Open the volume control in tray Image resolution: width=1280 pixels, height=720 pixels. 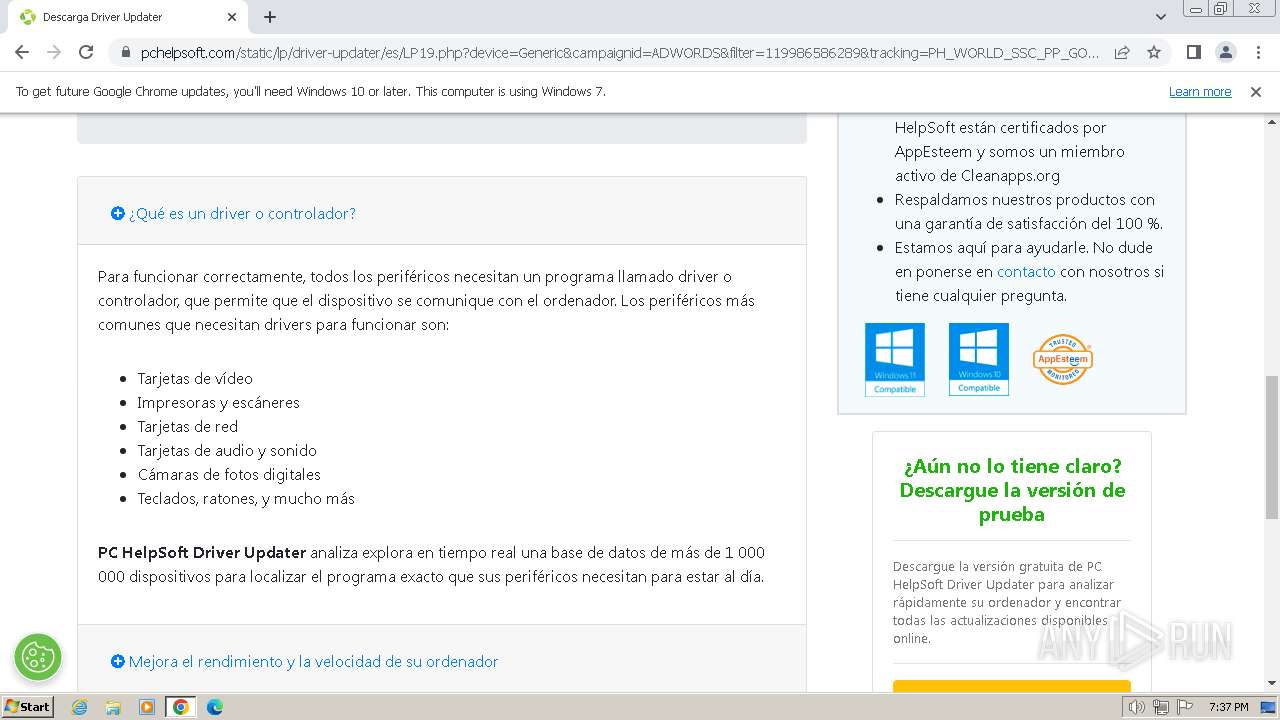1136,707
